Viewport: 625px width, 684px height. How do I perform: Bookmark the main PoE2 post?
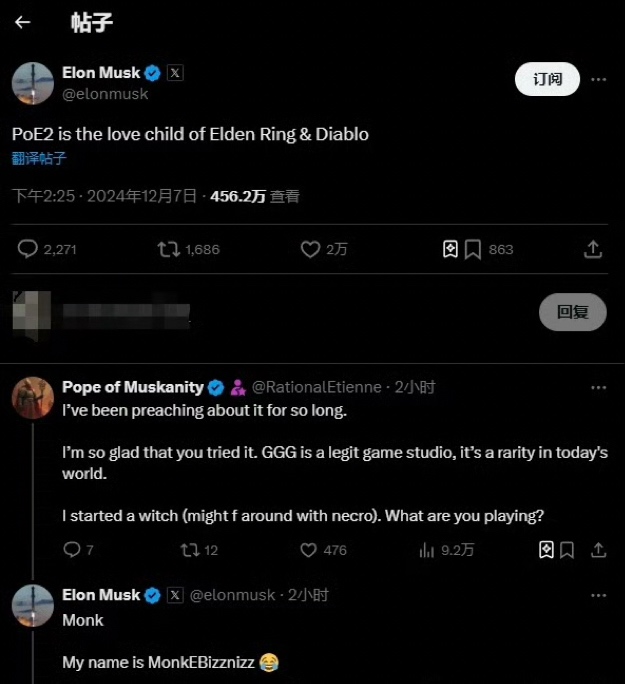473,249
